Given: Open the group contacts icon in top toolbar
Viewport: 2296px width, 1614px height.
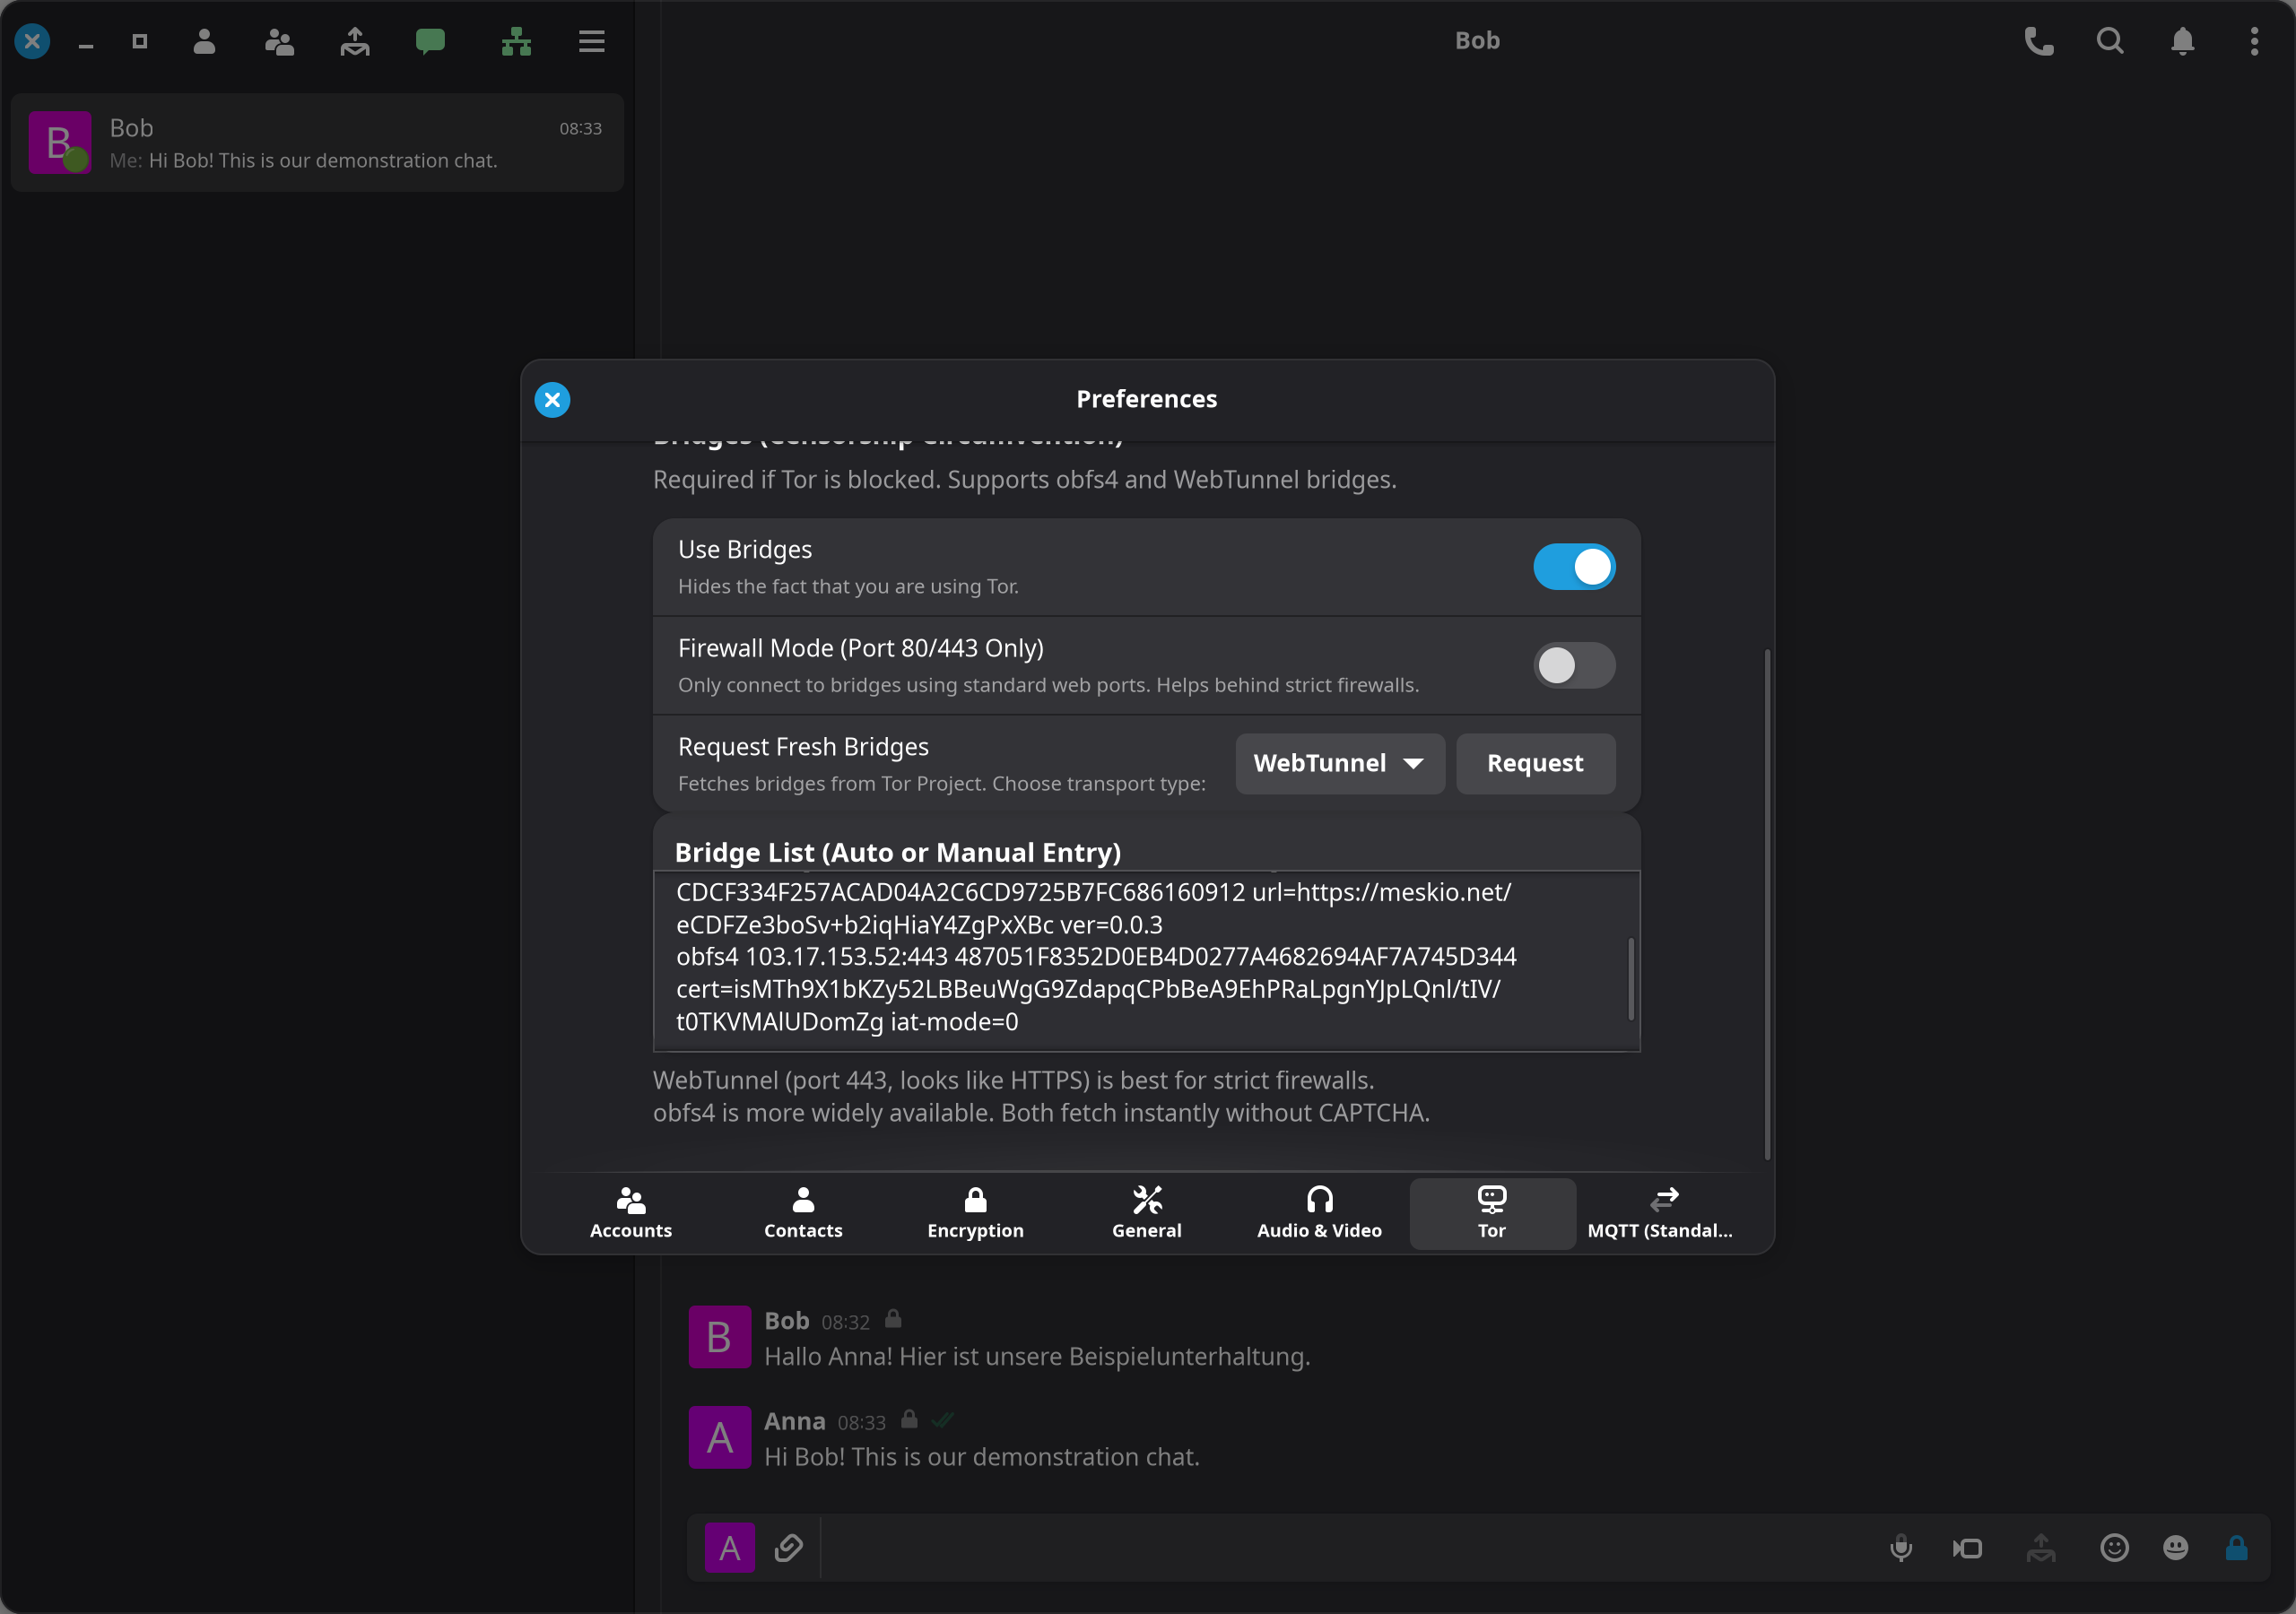Looking at the screenshot, I should [x=279, y=41].
